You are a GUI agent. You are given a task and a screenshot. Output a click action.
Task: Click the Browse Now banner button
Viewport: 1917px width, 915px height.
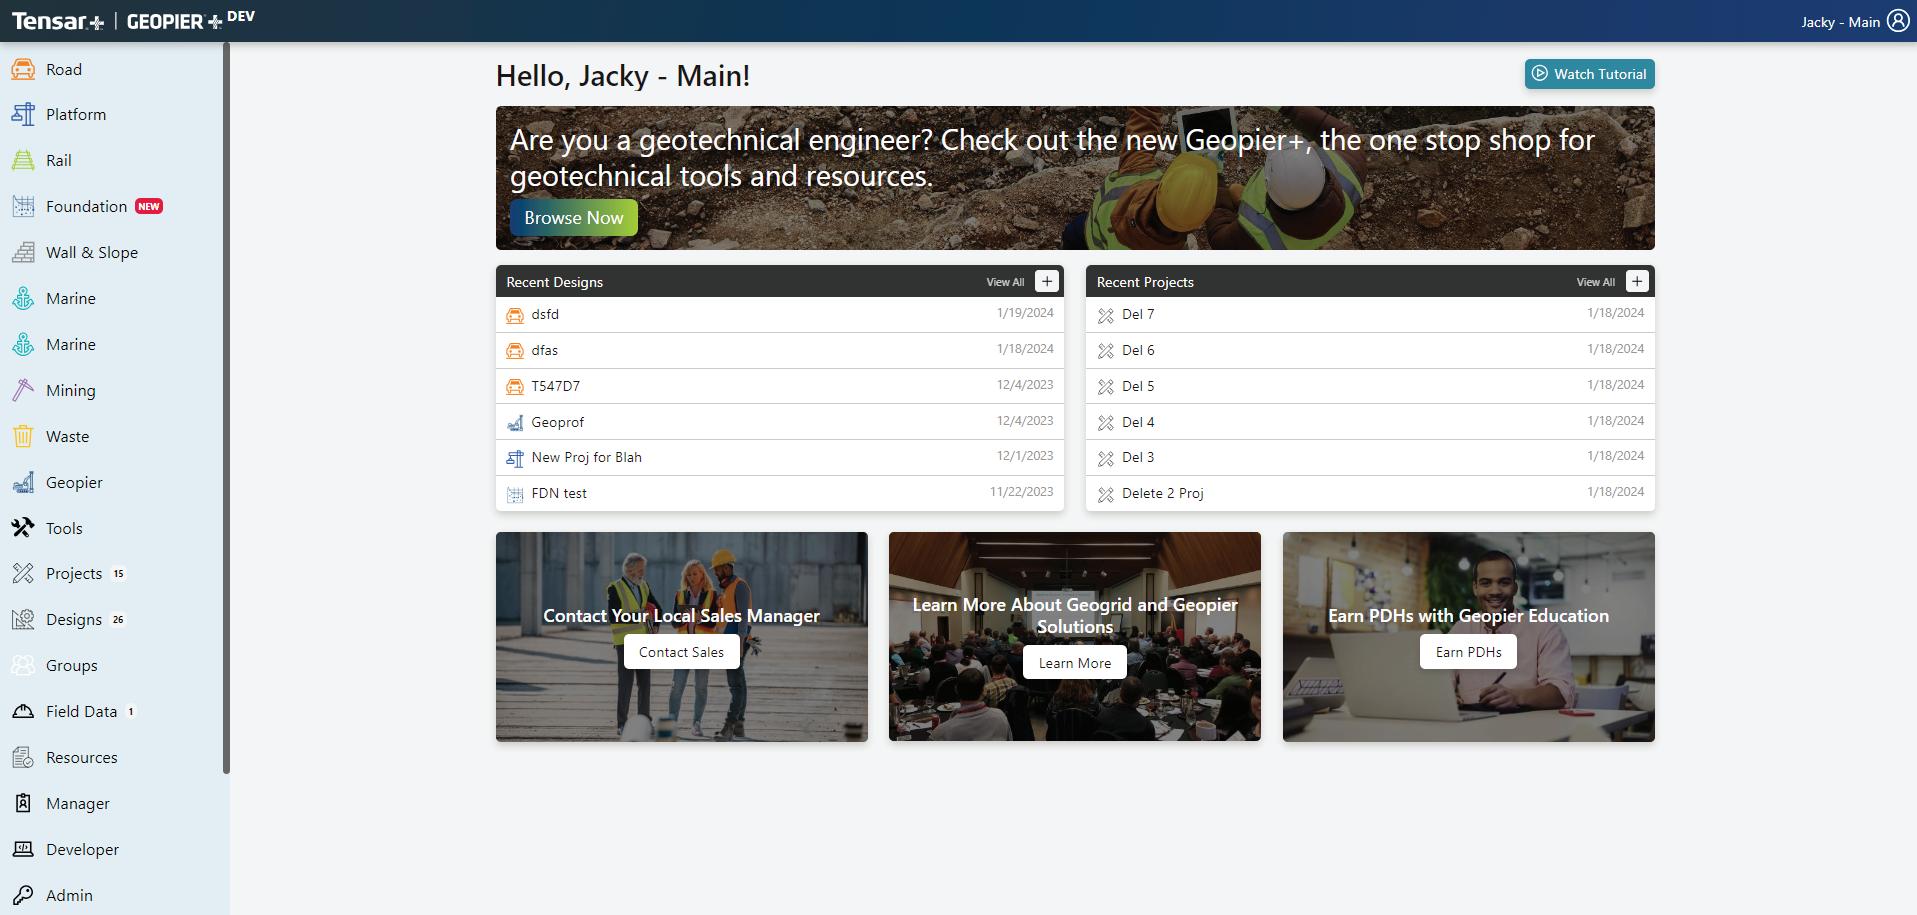pos(574,218)
